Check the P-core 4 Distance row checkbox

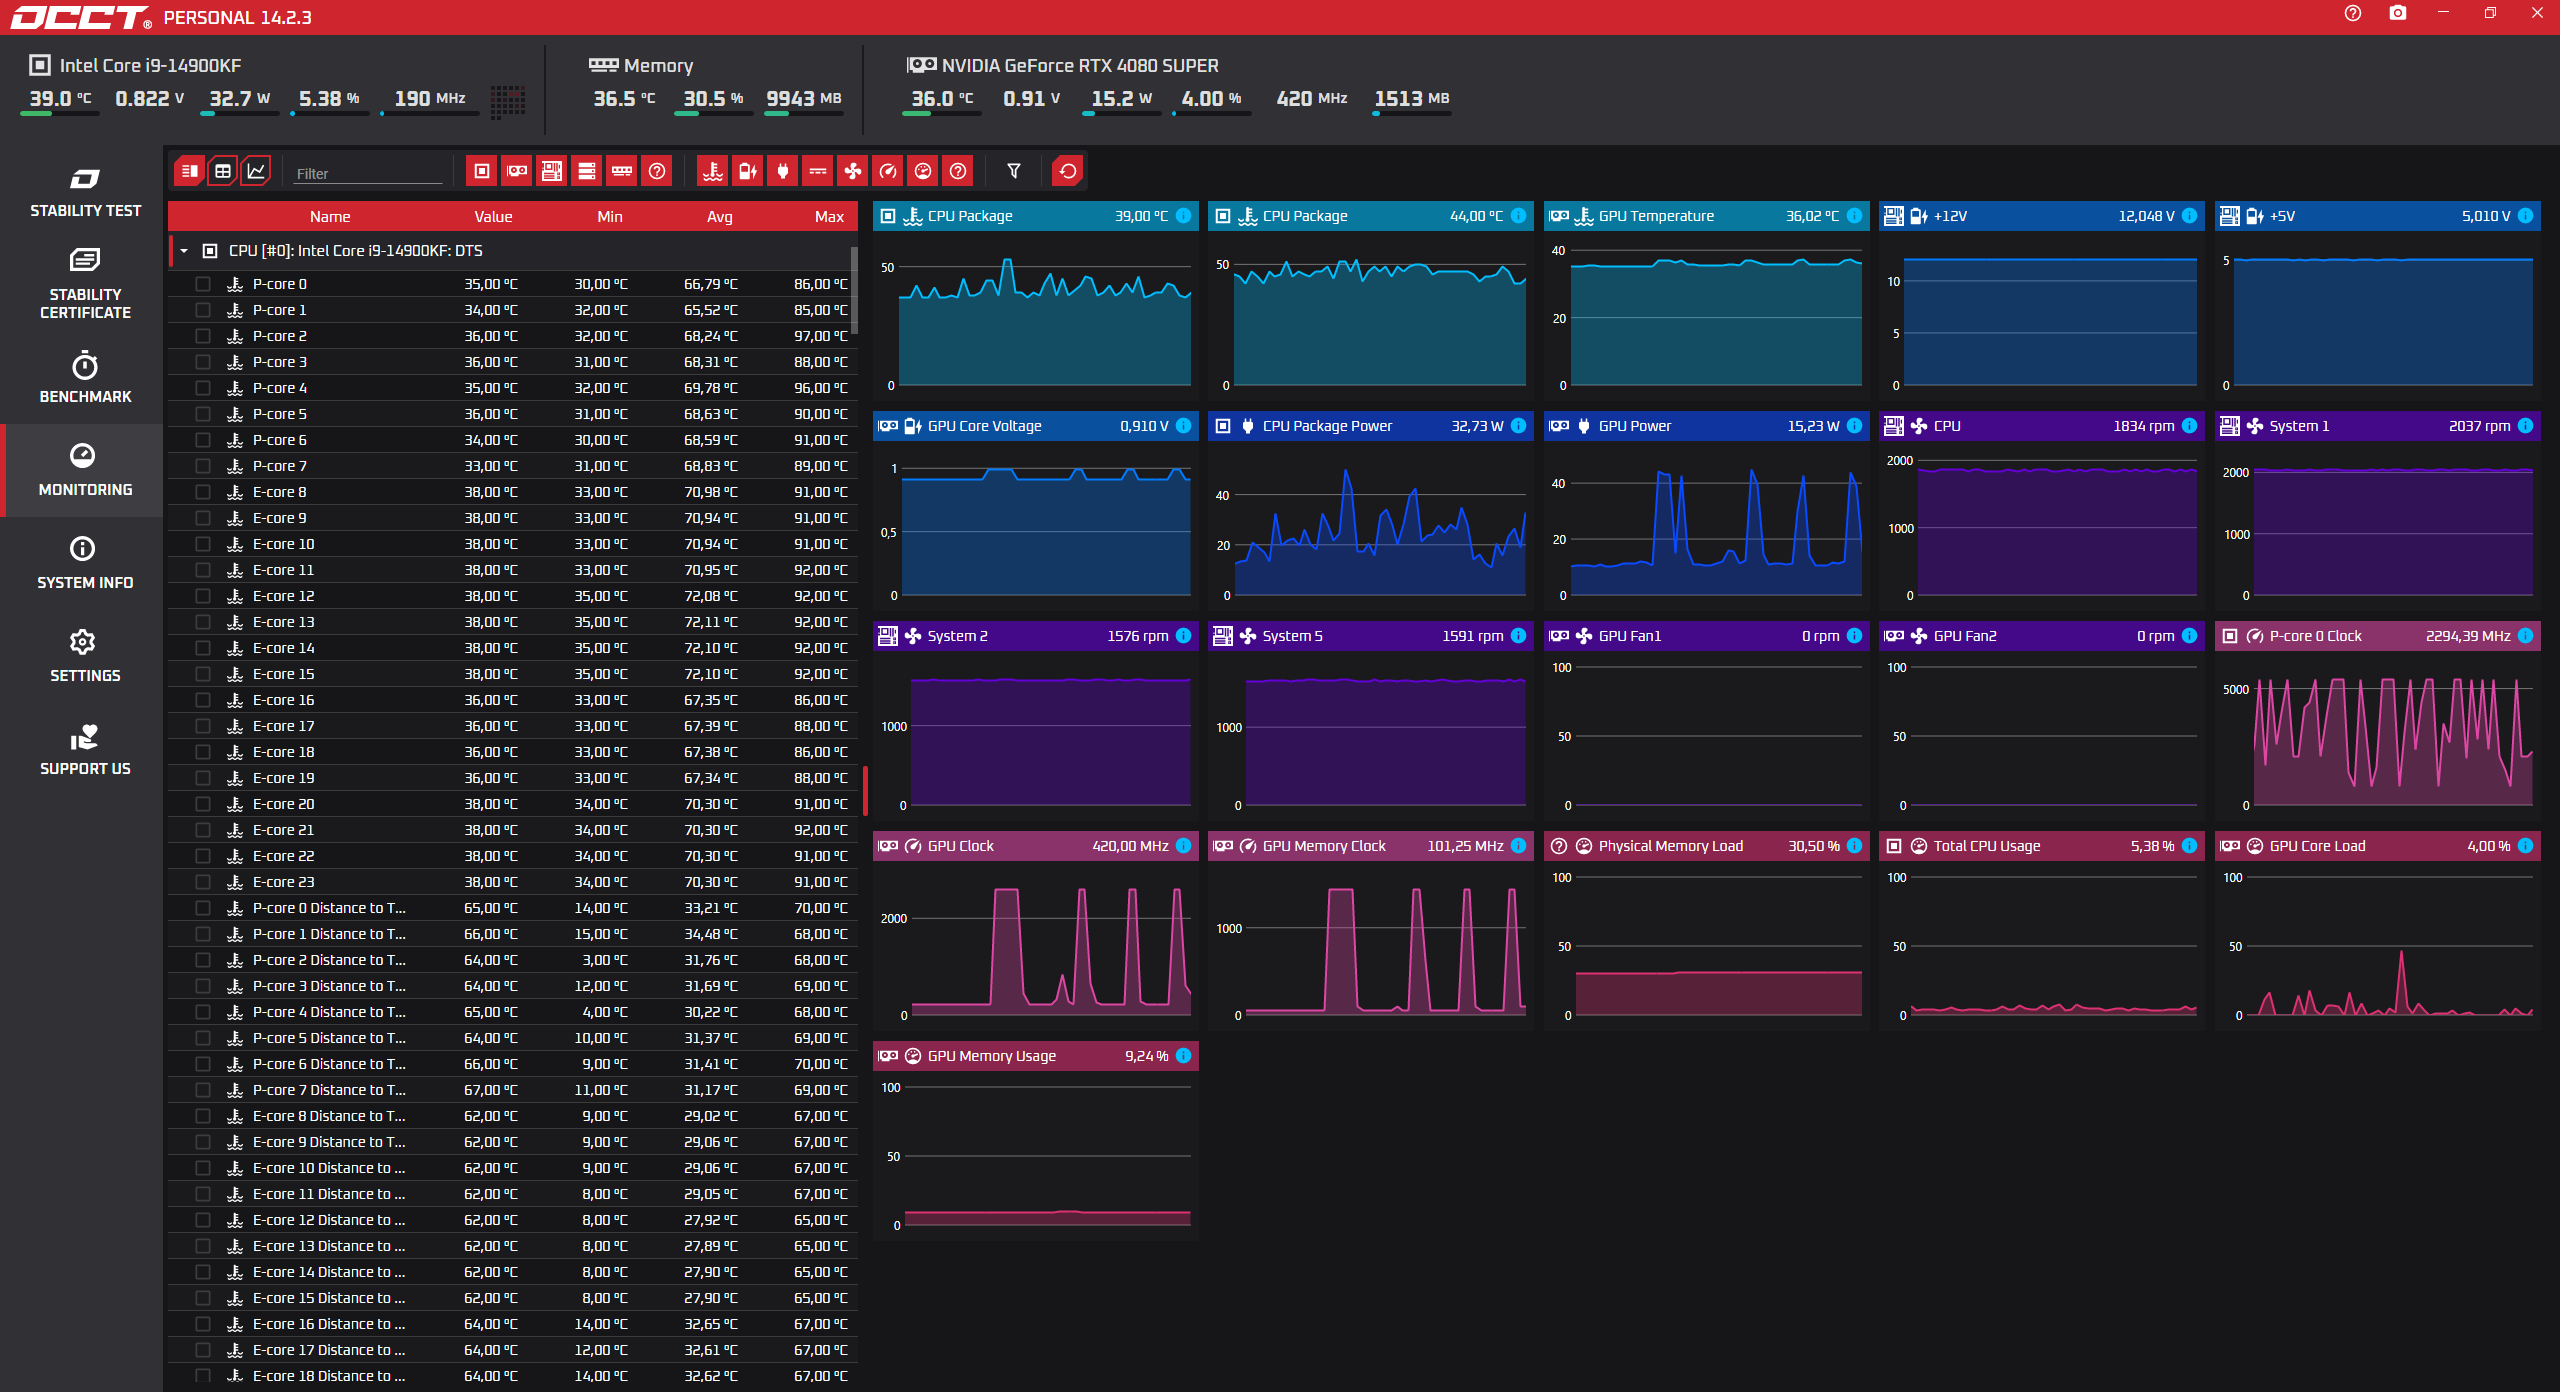(203, 1012)
